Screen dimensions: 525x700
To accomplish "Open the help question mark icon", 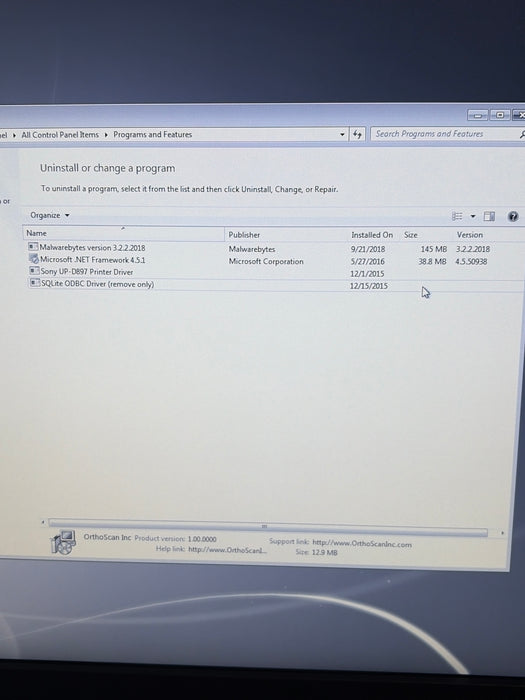I will point(513,217).
